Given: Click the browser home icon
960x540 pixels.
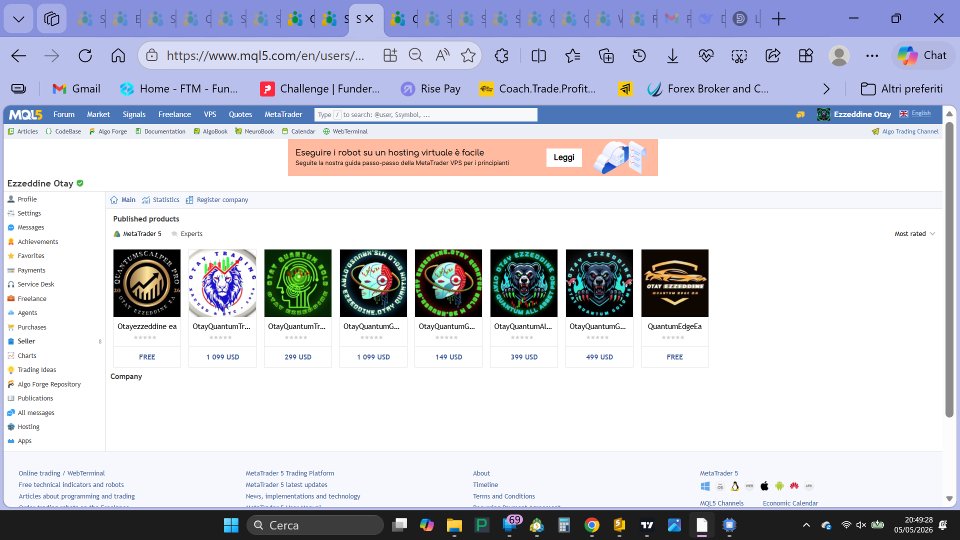Looking at the screenshot, I should [x=118, y=56].
